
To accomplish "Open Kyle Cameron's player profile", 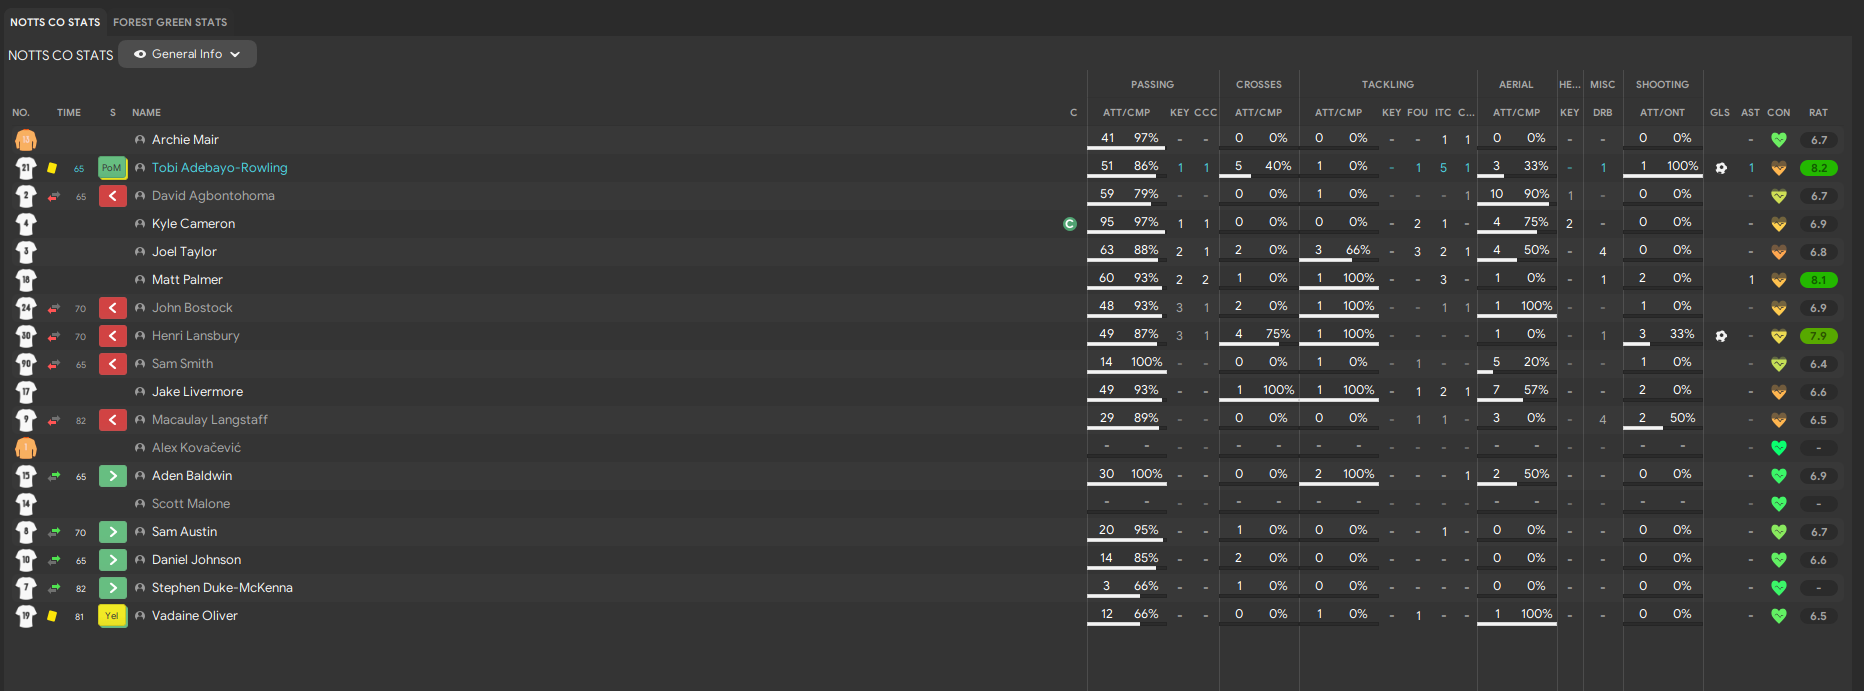I will coord(193,224).
